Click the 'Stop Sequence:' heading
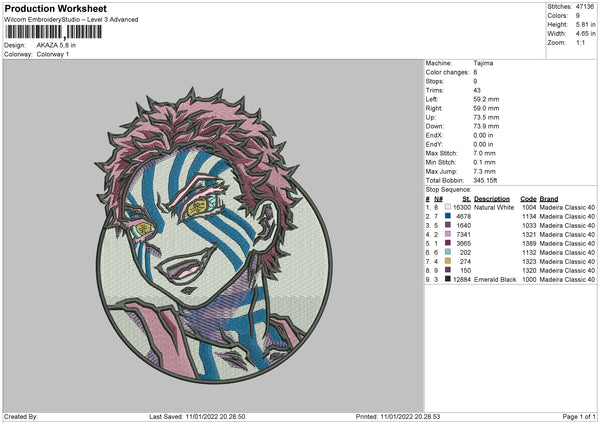This screenshot has width=600, height=424. point(448,189)
